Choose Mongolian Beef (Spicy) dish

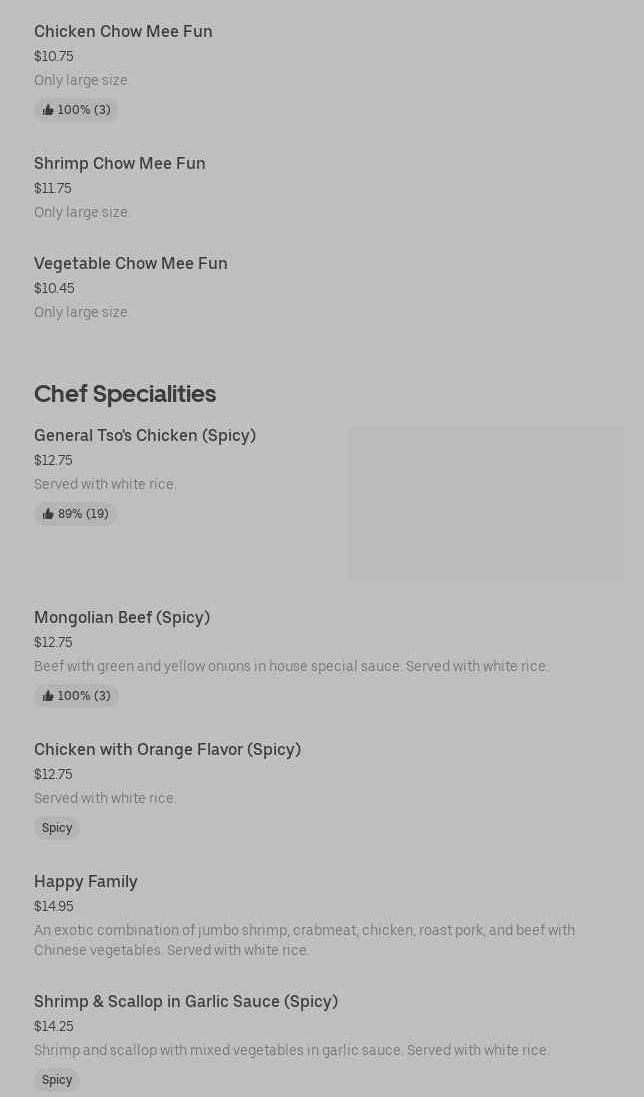[121, 617]
